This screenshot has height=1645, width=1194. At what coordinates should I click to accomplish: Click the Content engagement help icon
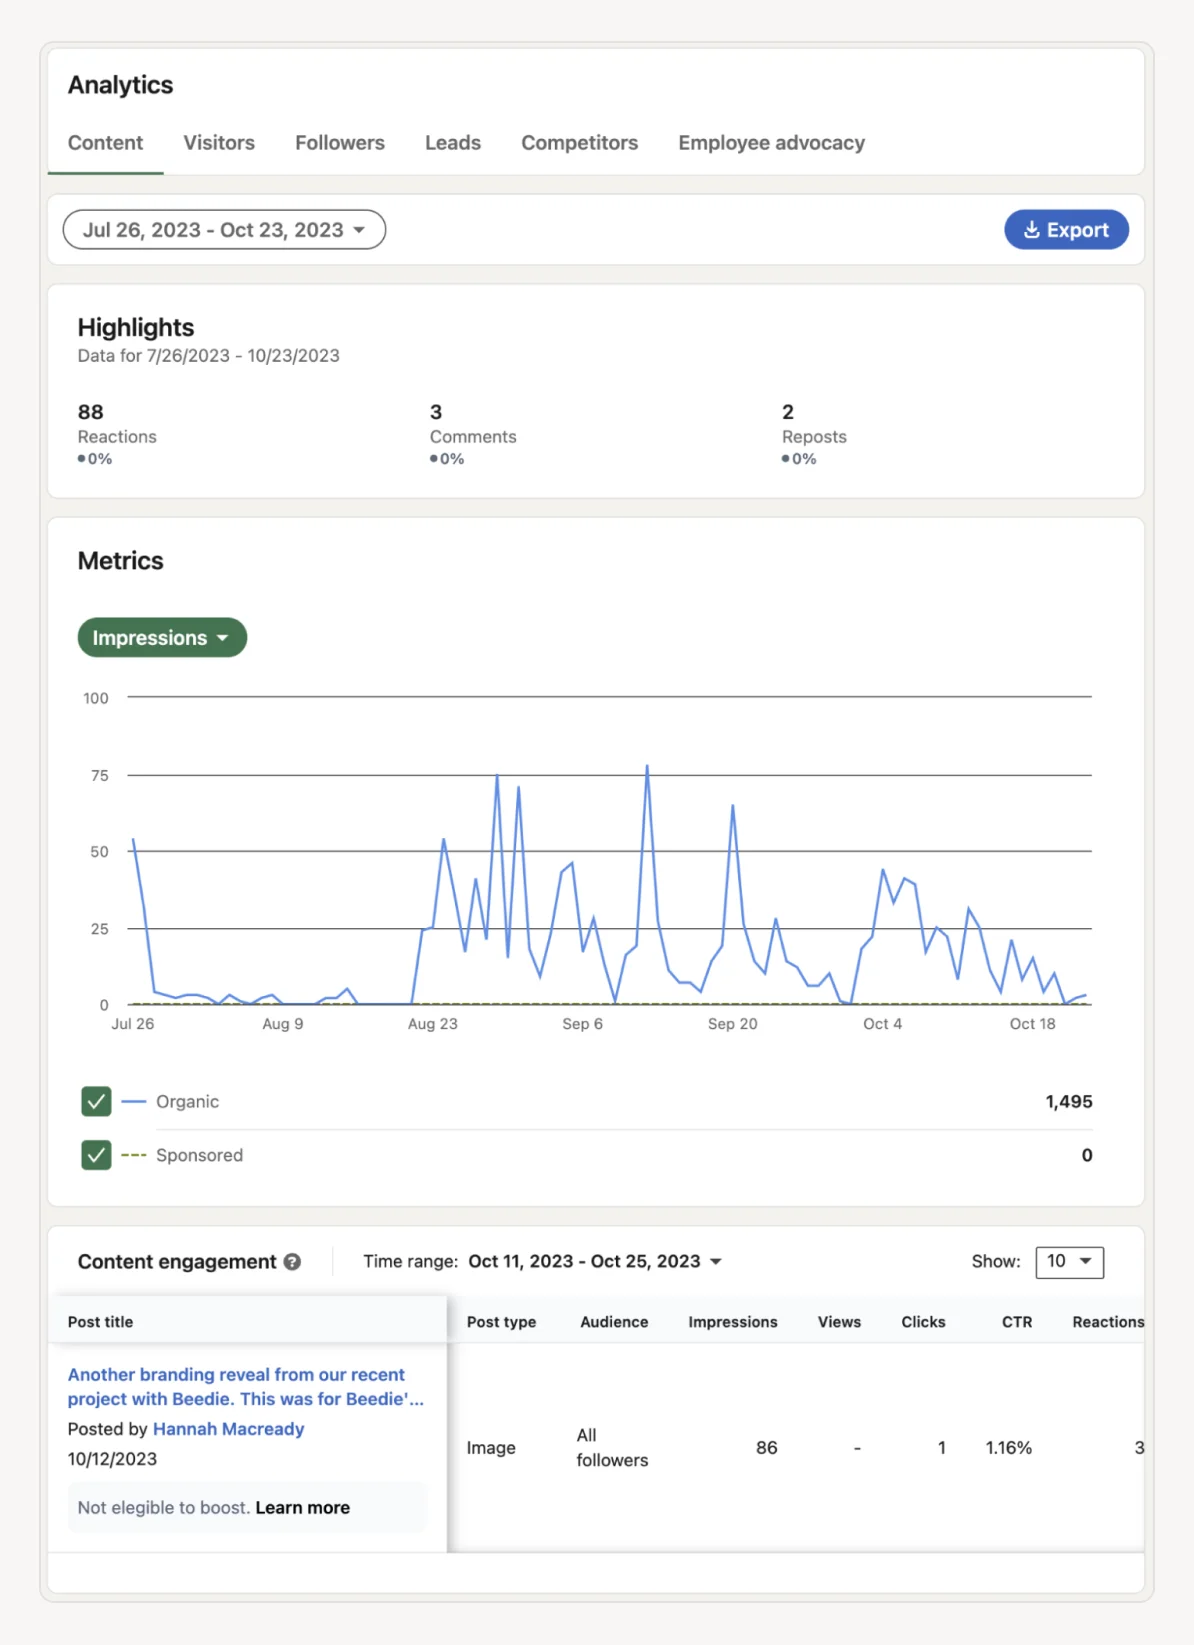(292, 1262)
